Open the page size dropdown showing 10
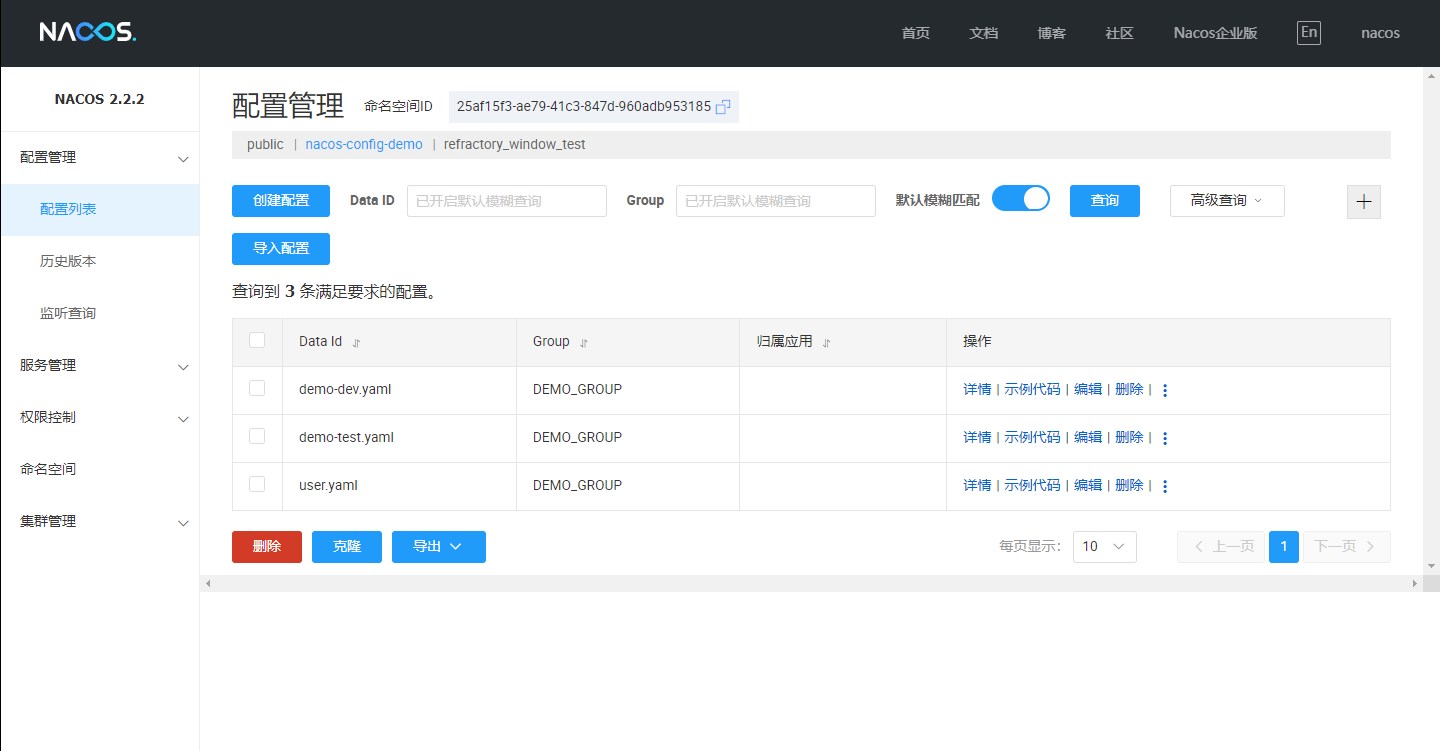Image resolution: width=1440 pixels, height=751 pixels. click(1105, 547)
